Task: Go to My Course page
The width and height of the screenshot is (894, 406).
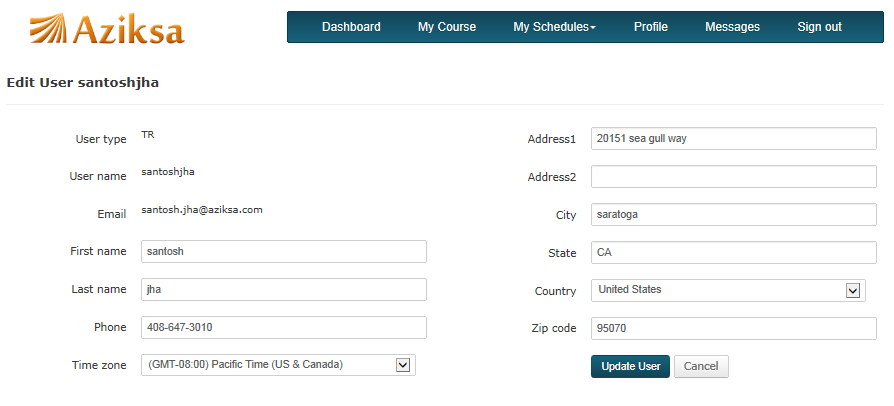Action: 447,27
